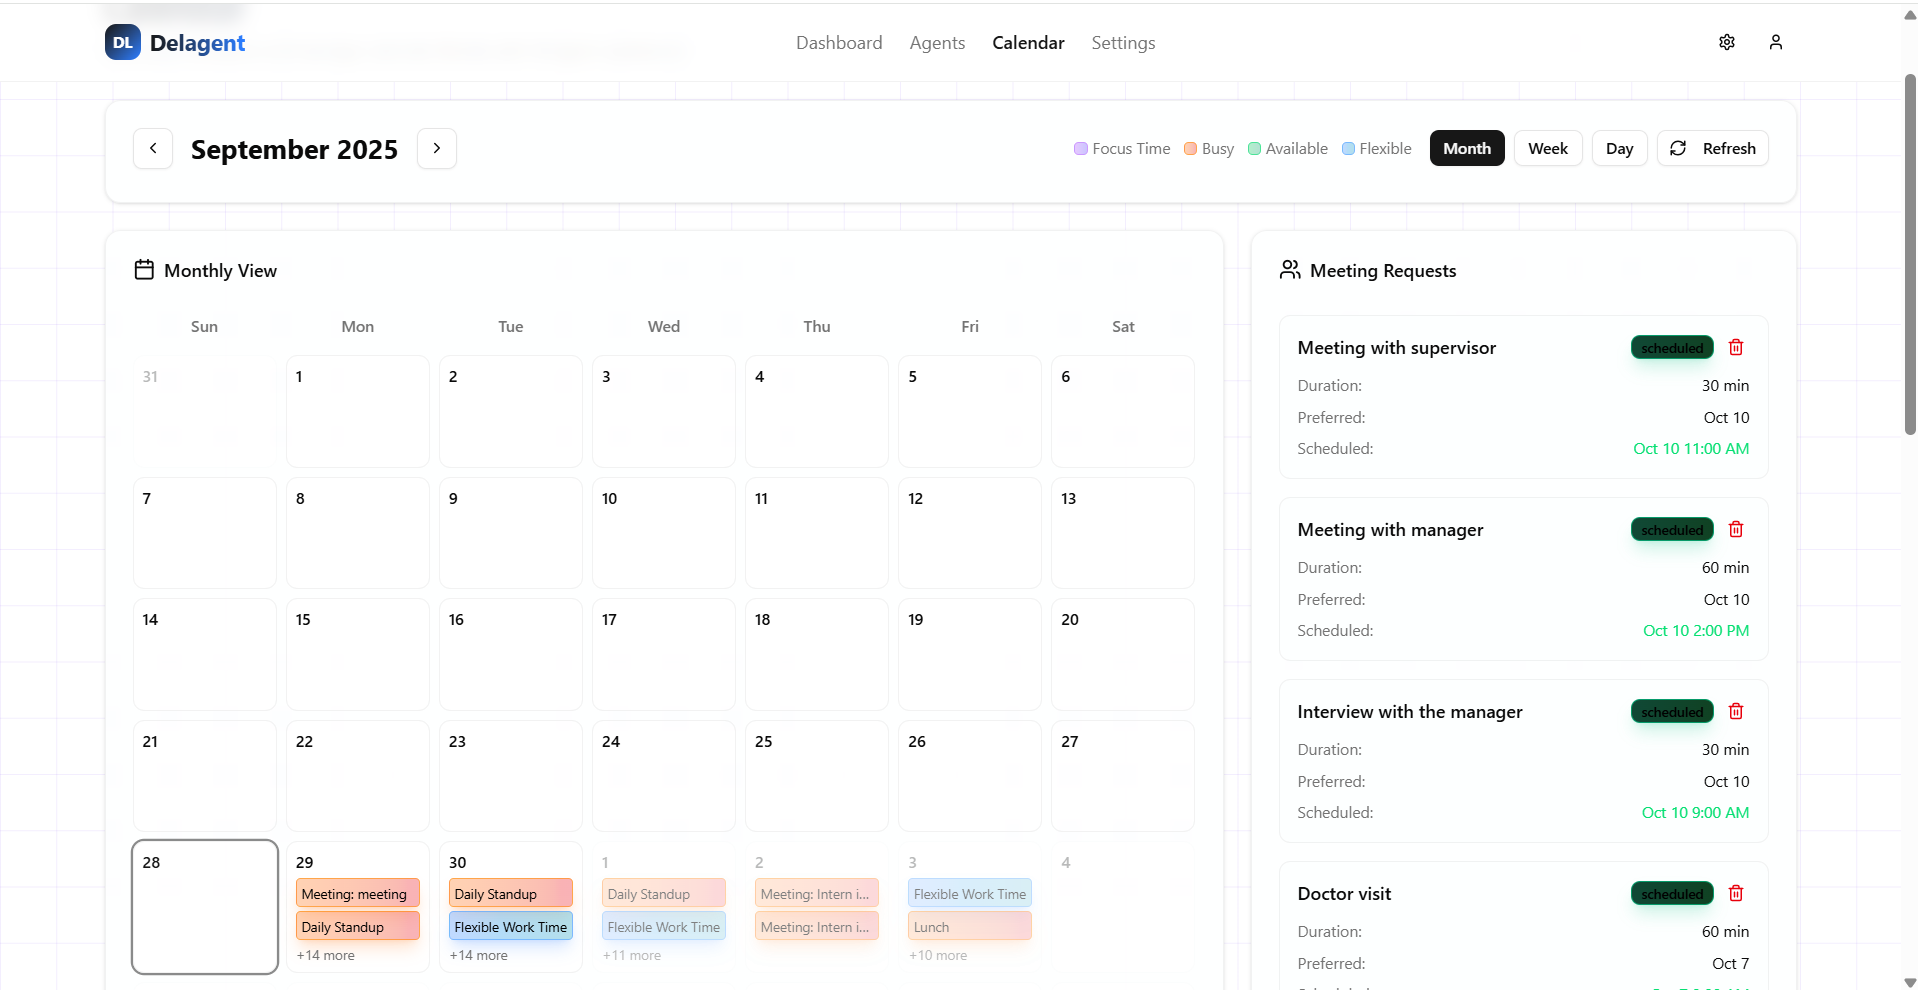The width and height of the screenshot is (1918, 990).
Task: Open Daily Standup event on September 29
Action: [x=357, y=926]
